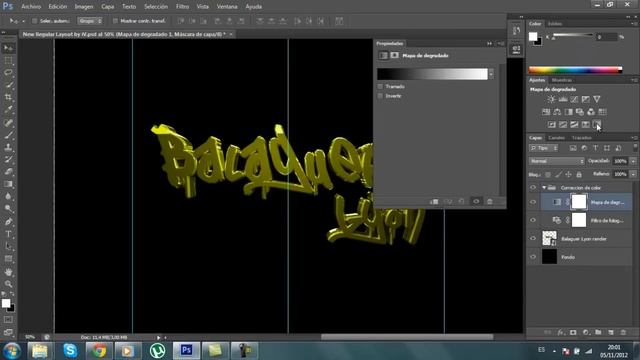
Task: Open Photoshop from the Windows taskbar
Action: coord(187,350)
